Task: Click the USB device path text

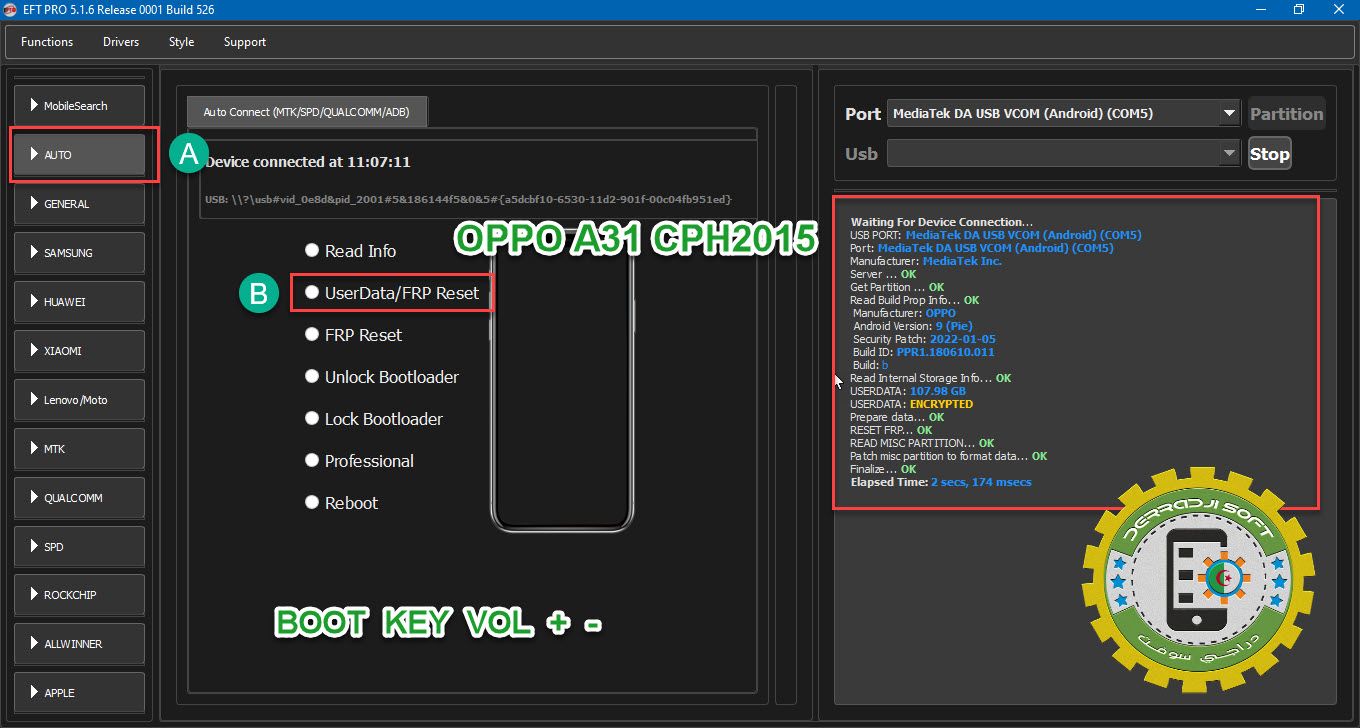Action: pyautogui.click(x=468, y=199)
